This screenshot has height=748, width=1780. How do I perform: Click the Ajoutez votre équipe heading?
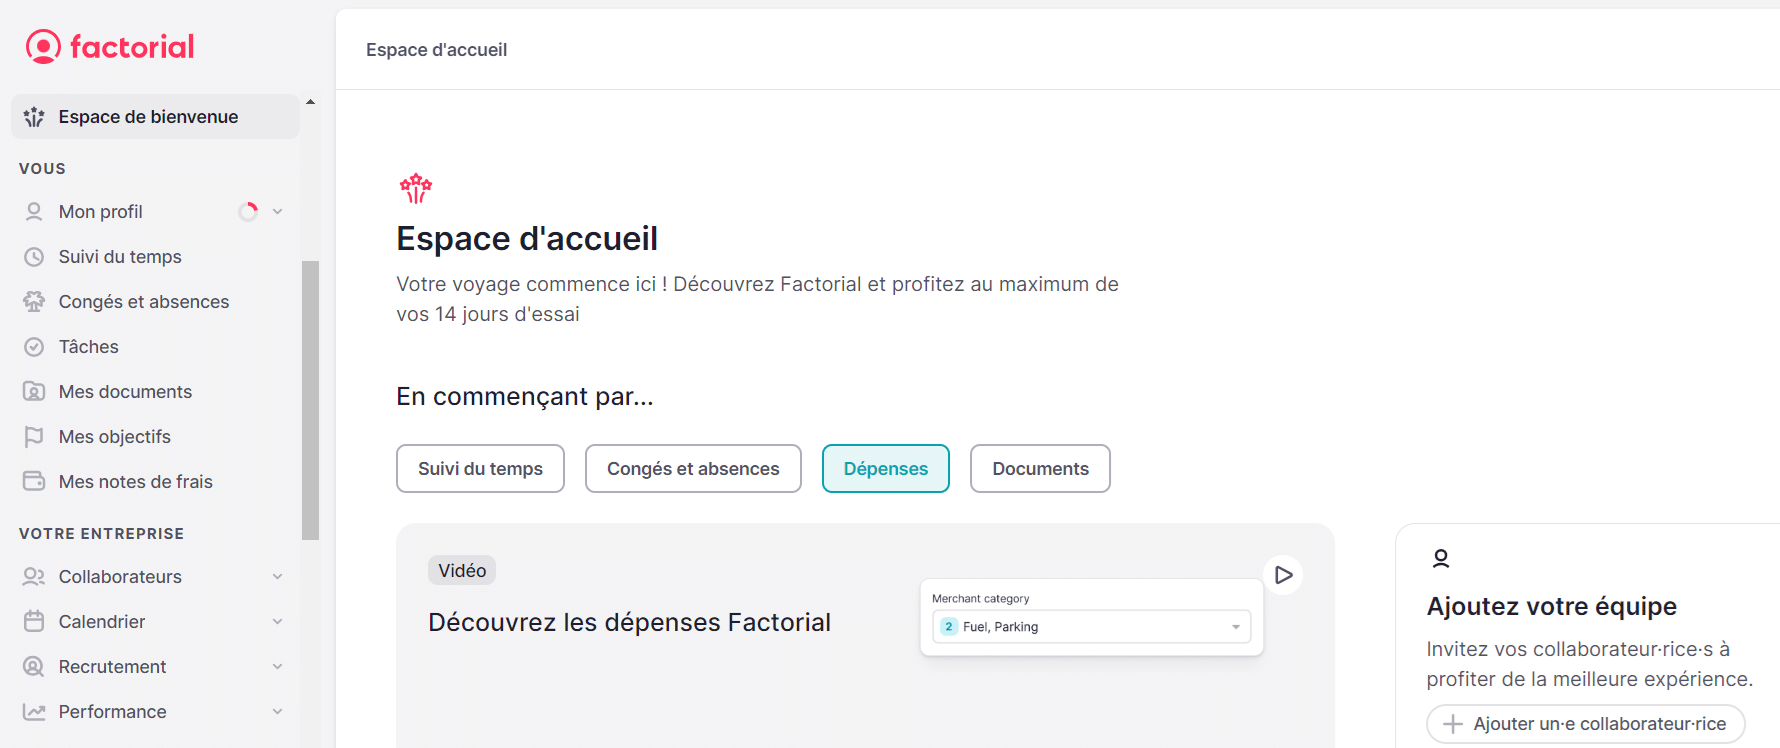pyautogui.click(x=1552, y=606)
